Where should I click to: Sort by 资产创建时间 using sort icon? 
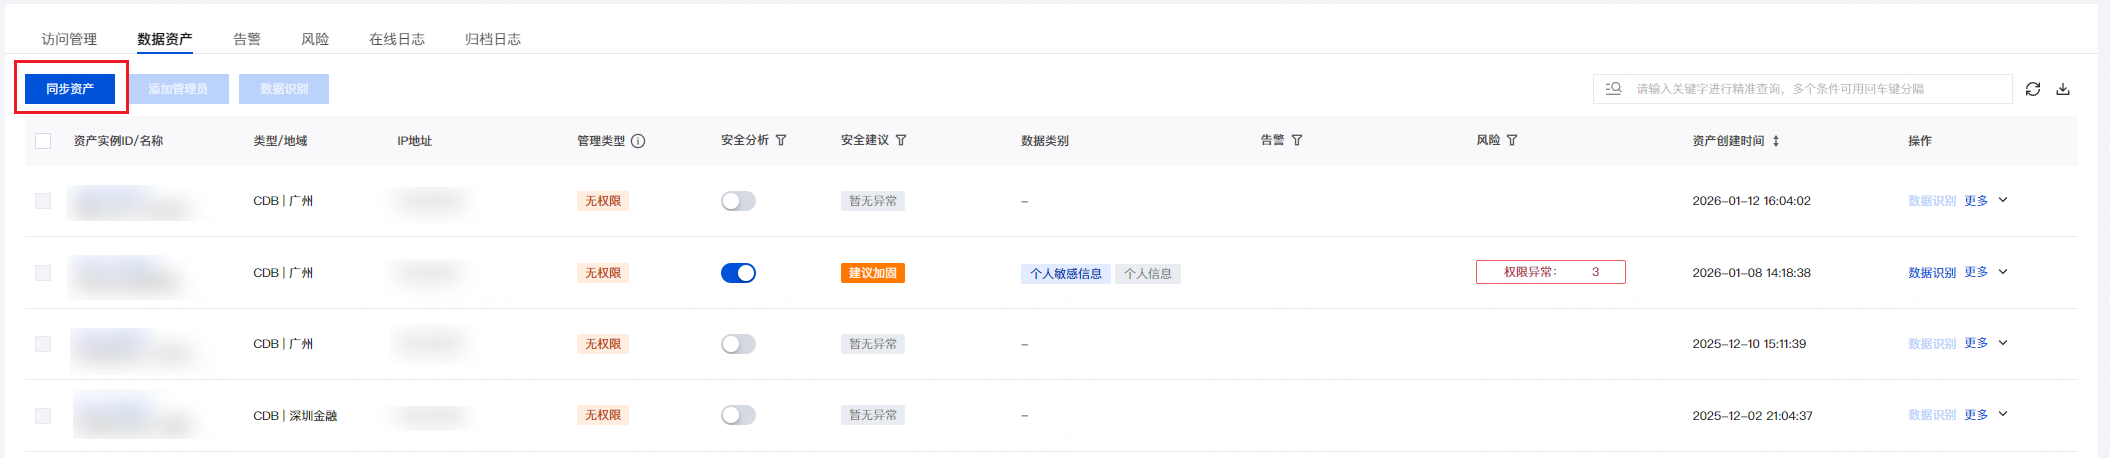(1776, 141)
